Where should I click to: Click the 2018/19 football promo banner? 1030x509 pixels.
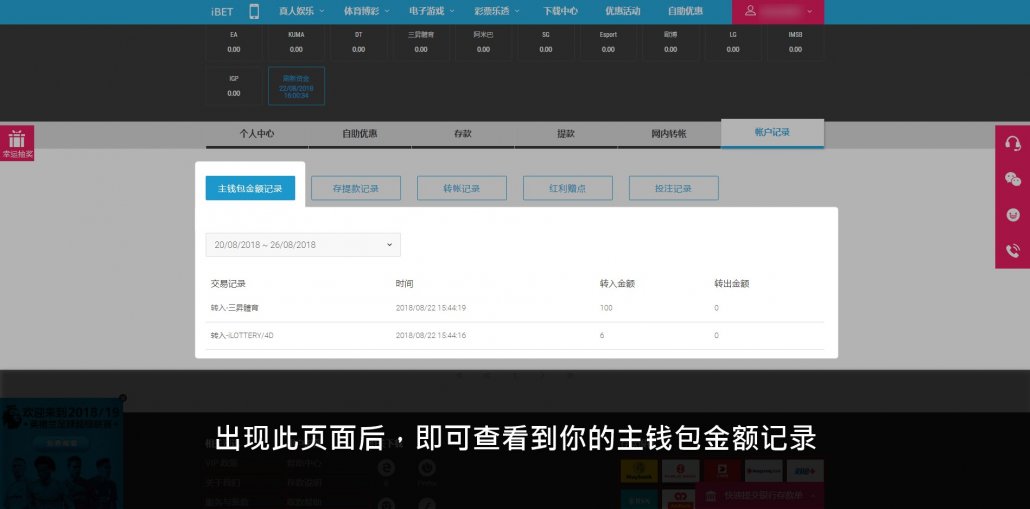[x=61, y=453]
